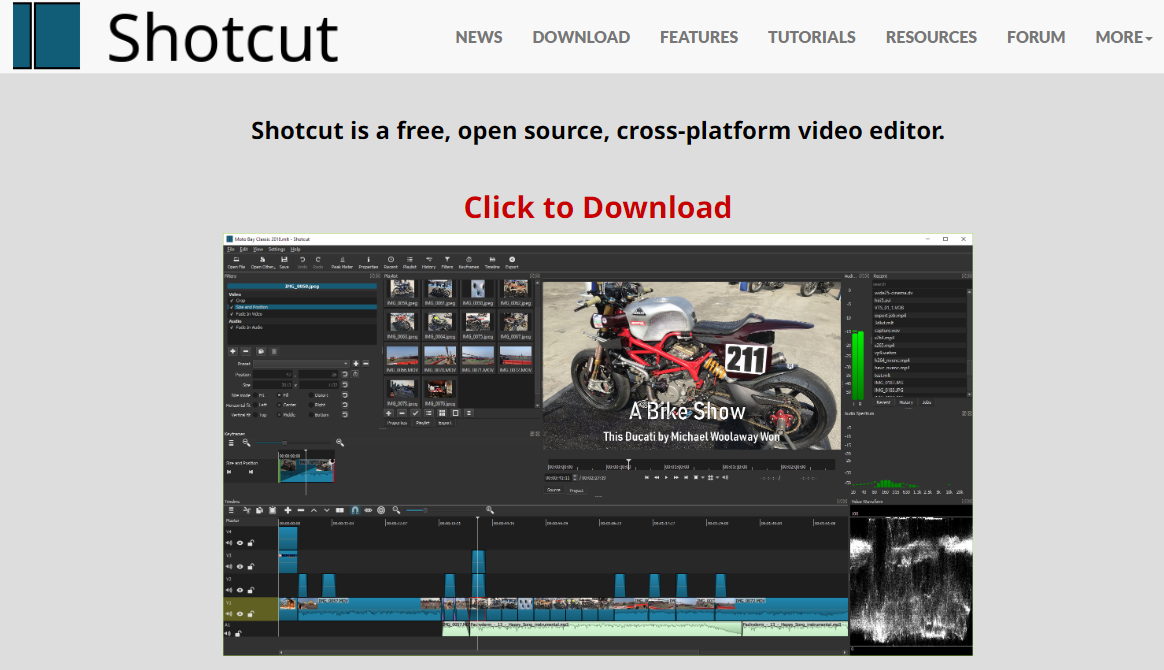This screenshot has height=670, width=1164.
Task: Lock audio track A1 padlock icon
Action: [x=238, y=634]
